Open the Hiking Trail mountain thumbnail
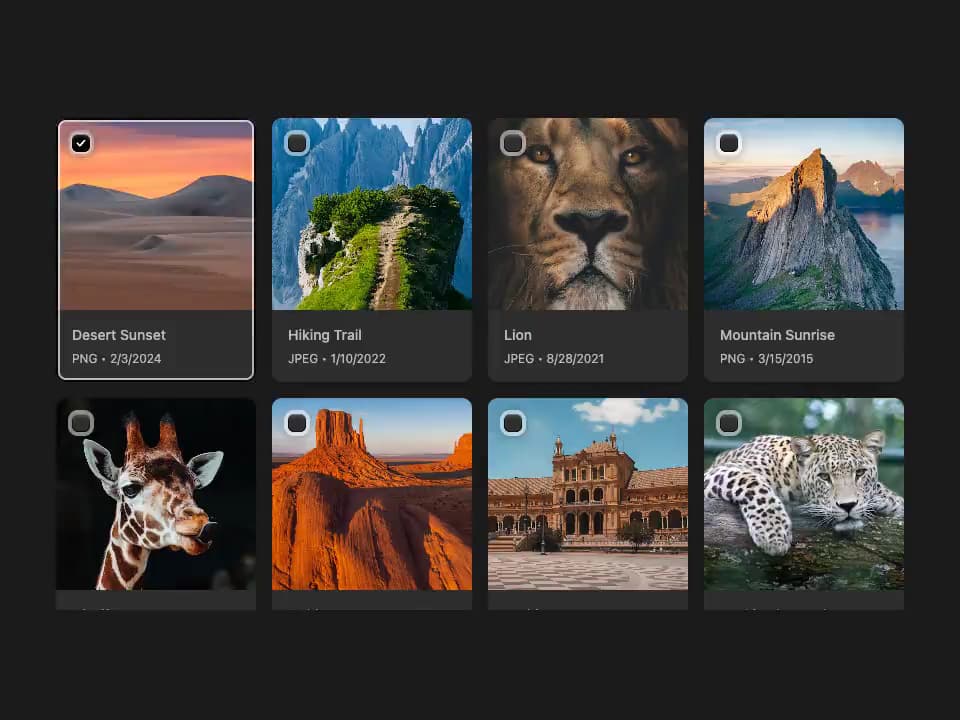 pos(372,214)
